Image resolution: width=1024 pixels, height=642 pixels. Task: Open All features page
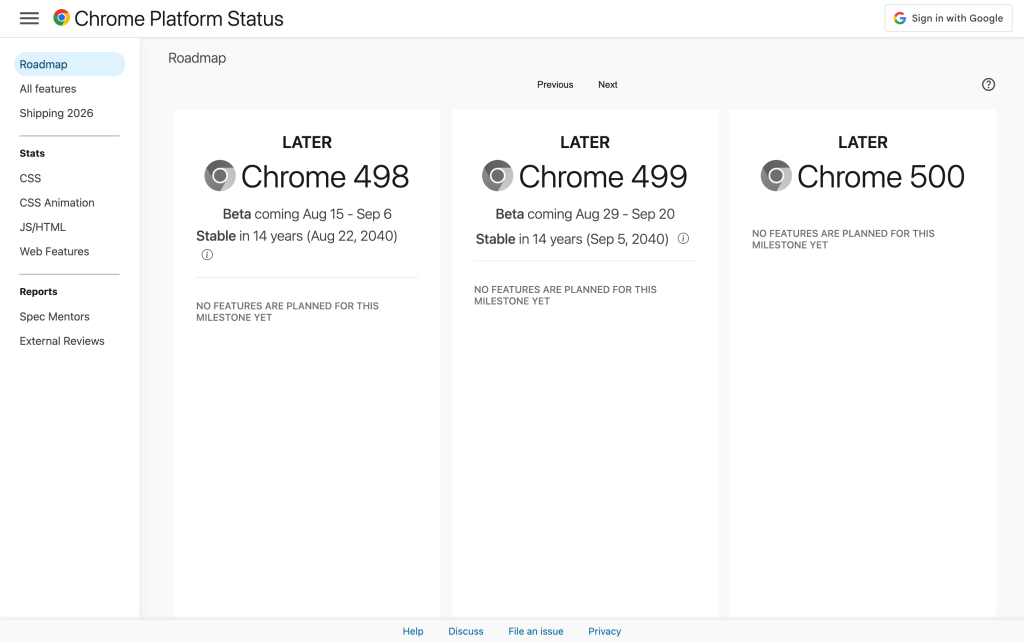click(x=48, y=89)
